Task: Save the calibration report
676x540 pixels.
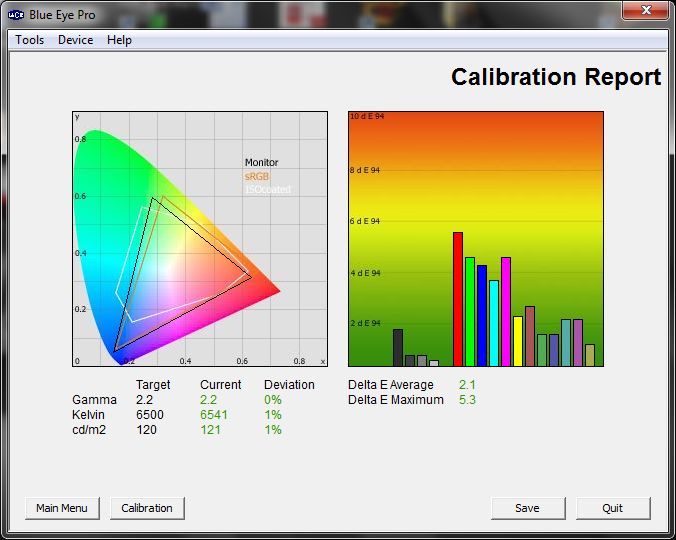Action: tap(528, 508)
